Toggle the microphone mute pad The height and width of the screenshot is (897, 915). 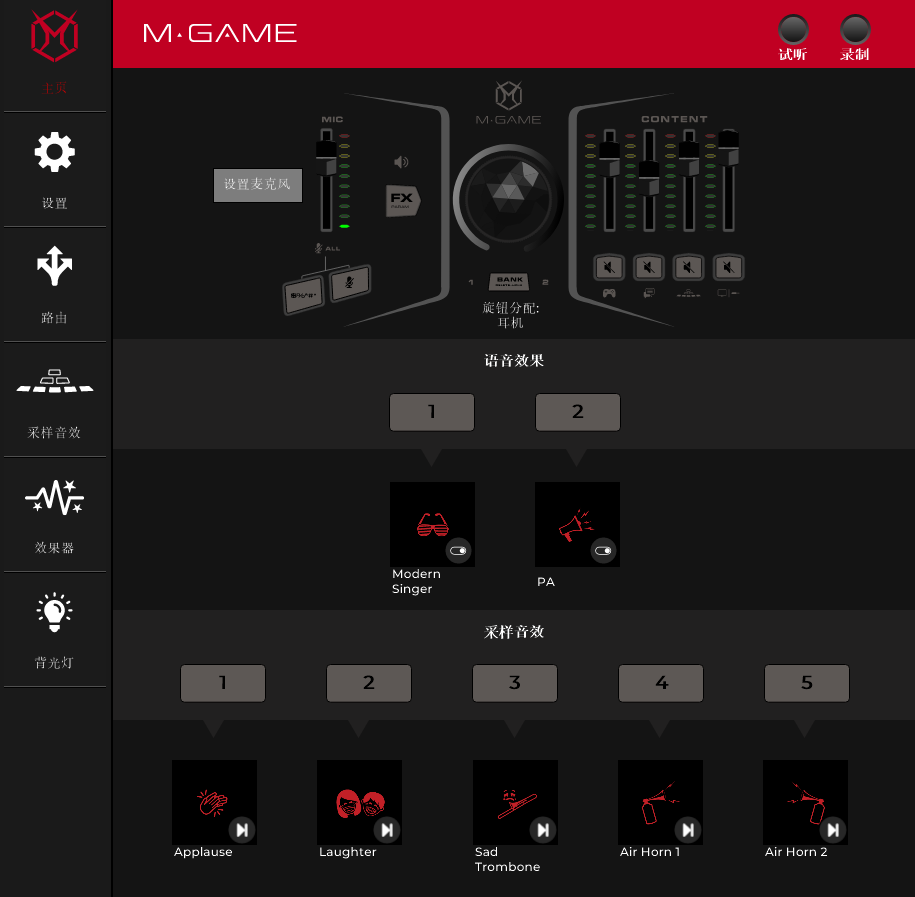tap(350, 283)
